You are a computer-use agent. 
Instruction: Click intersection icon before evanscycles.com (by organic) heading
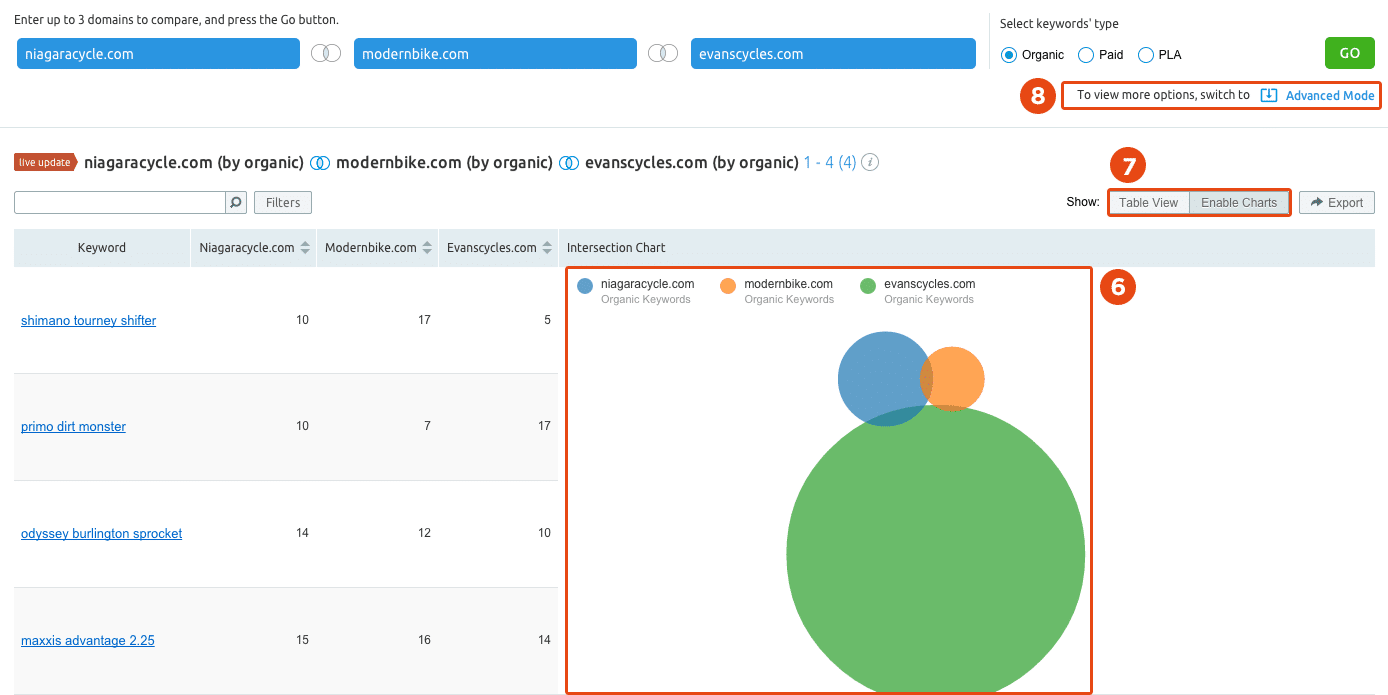569,162
